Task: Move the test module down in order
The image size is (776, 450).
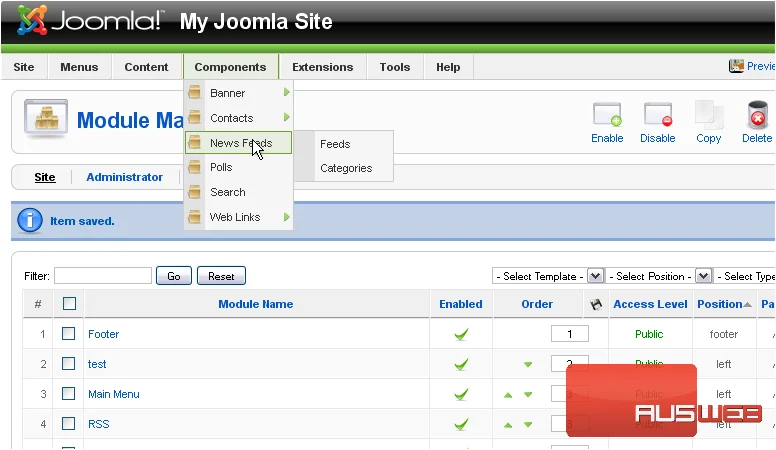Action: pyautogui.click(x=528, y=365)
